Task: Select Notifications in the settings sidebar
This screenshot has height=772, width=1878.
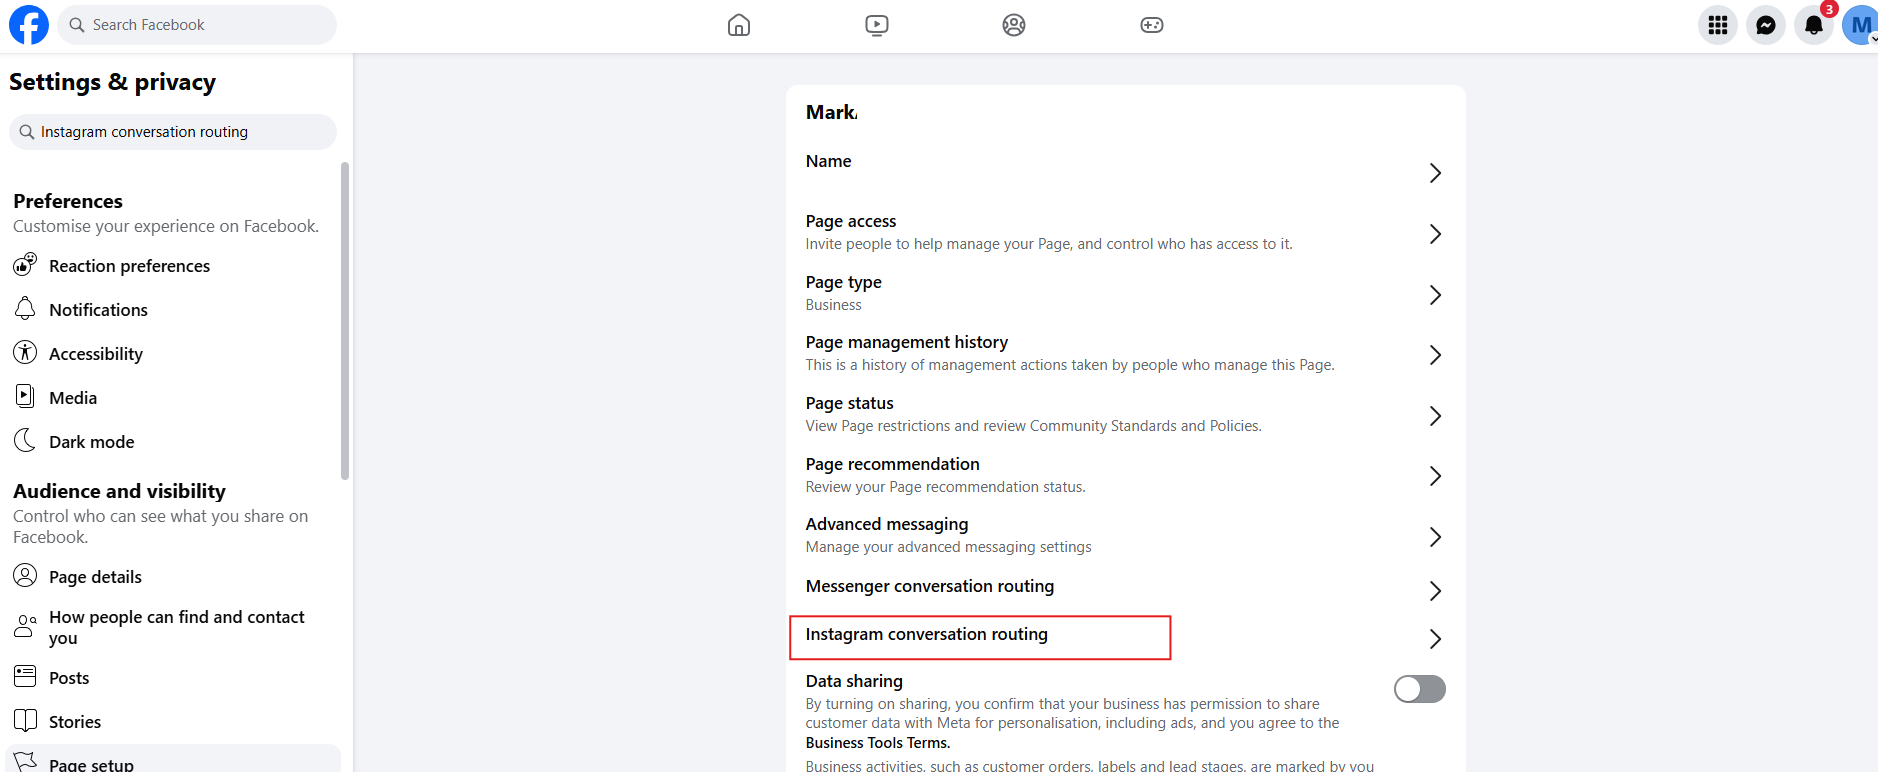Action: 98,310
